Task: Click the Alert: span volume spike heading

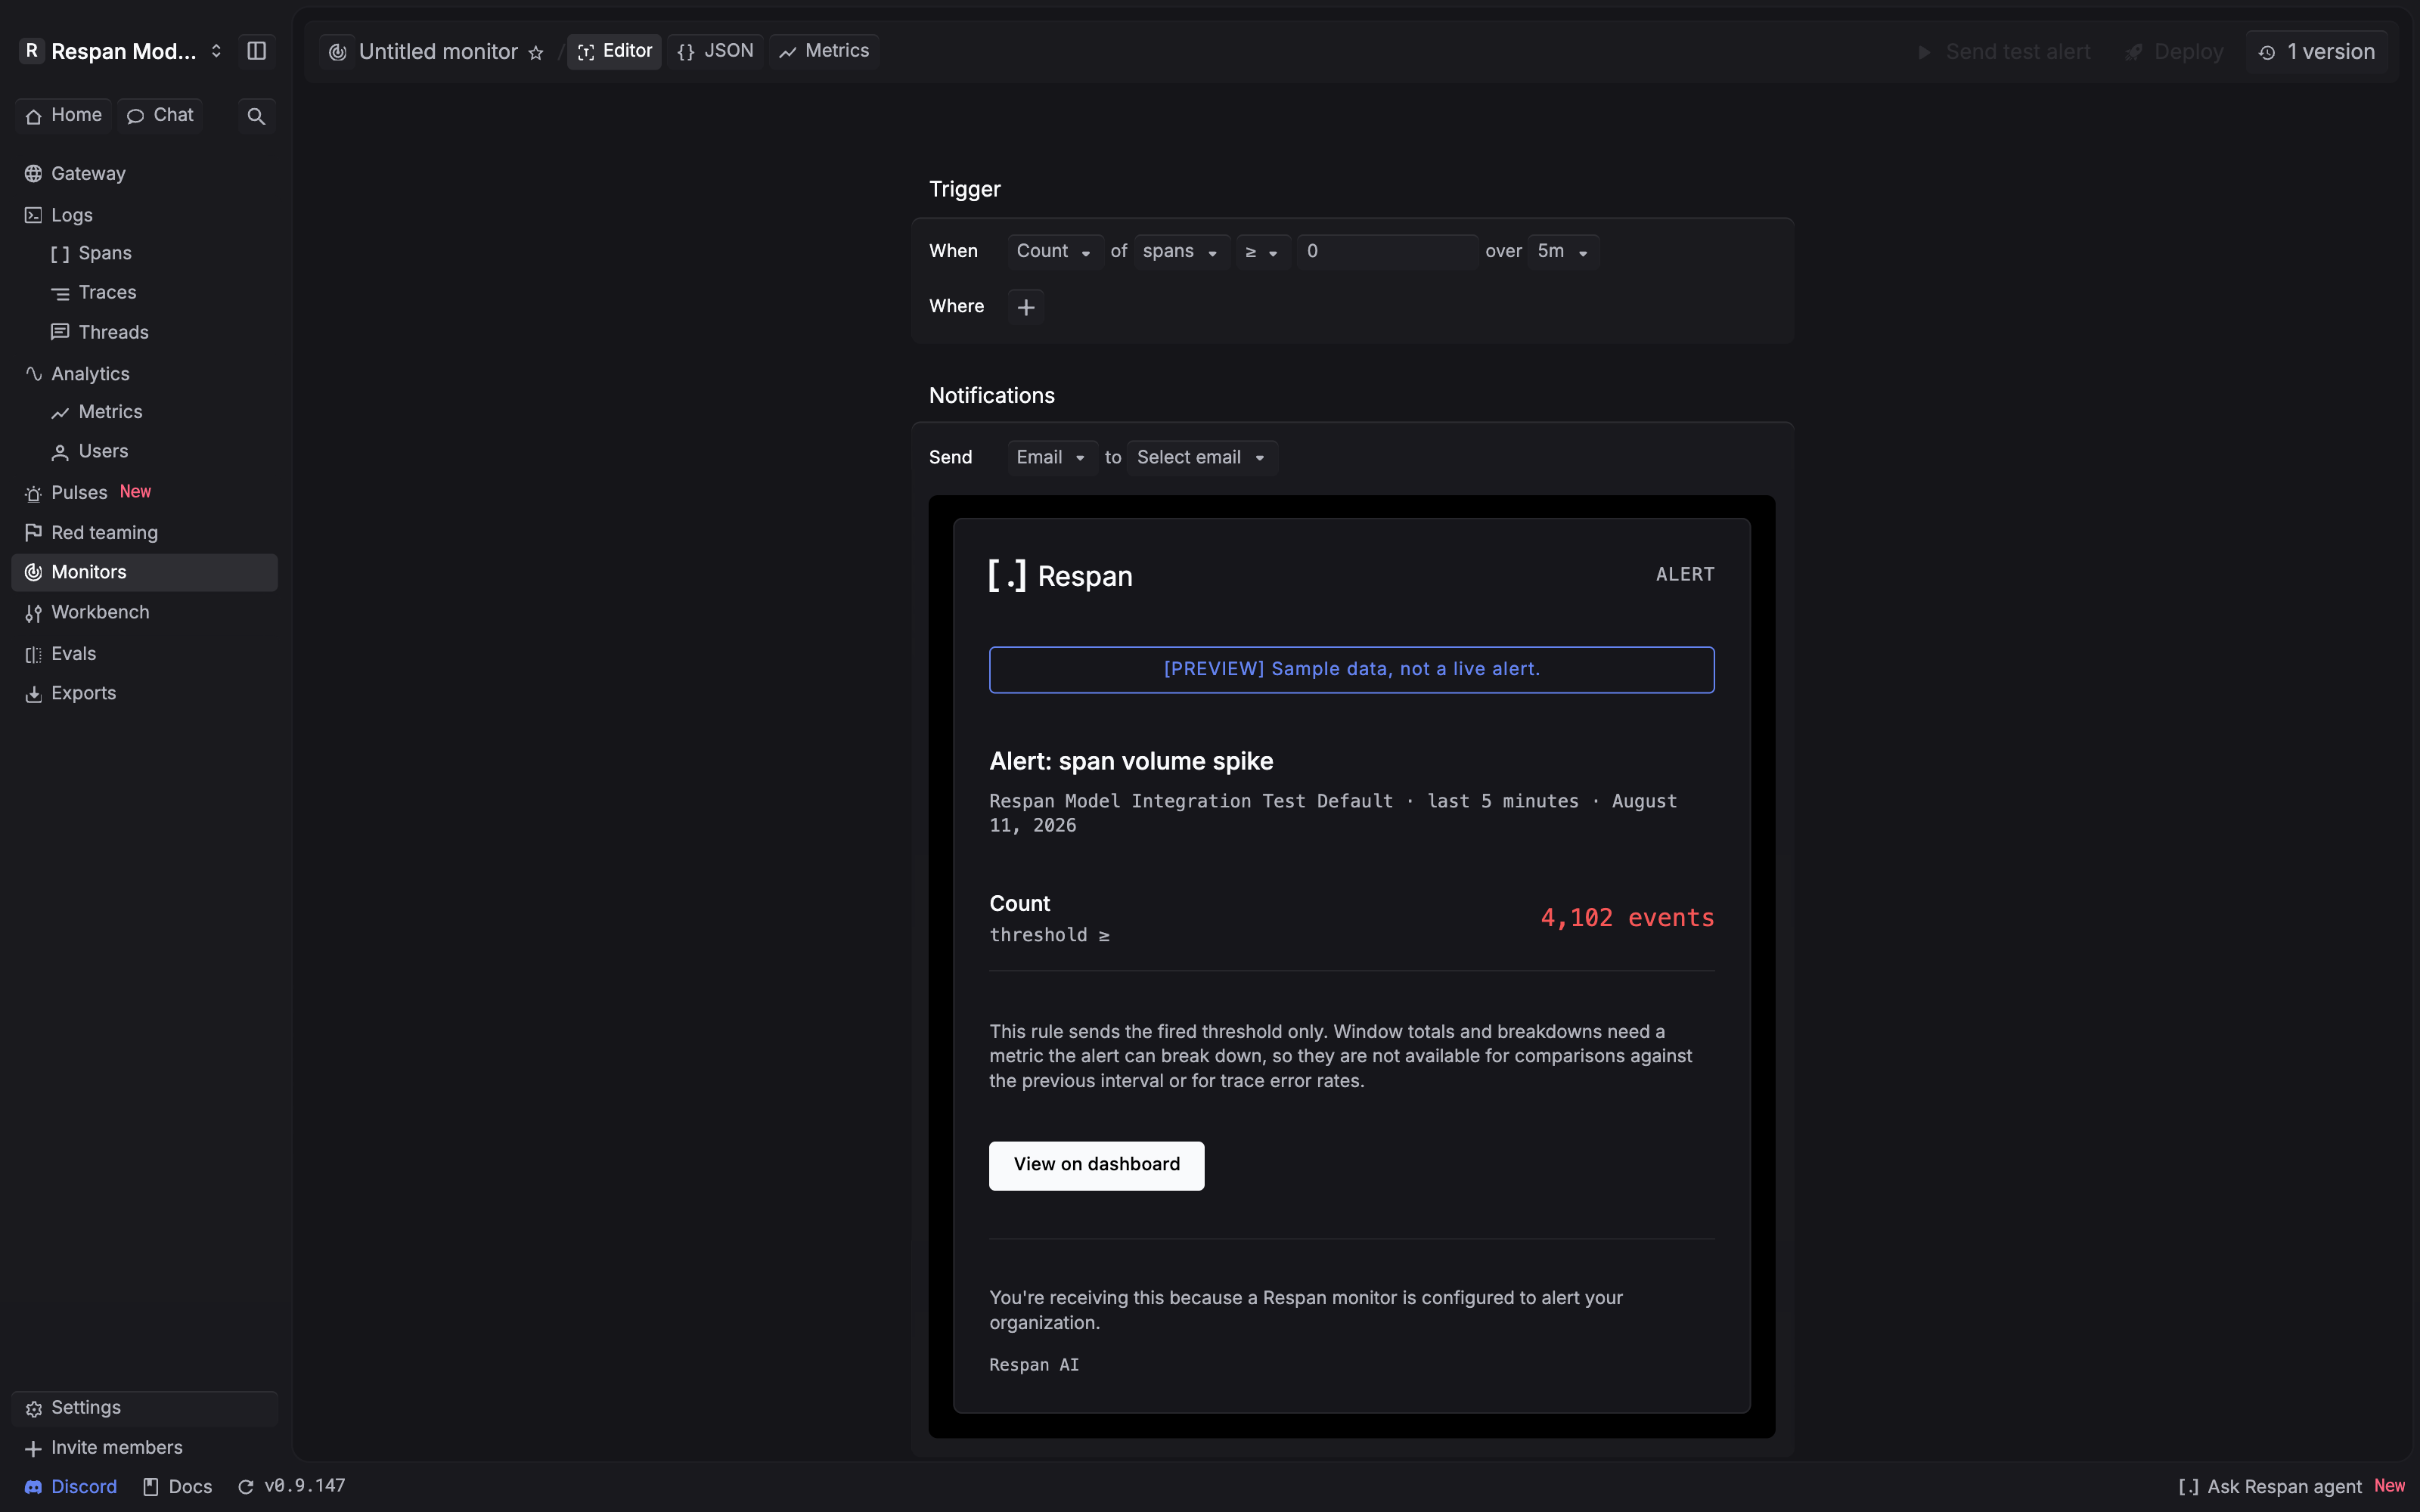Action: point(1131,762)
